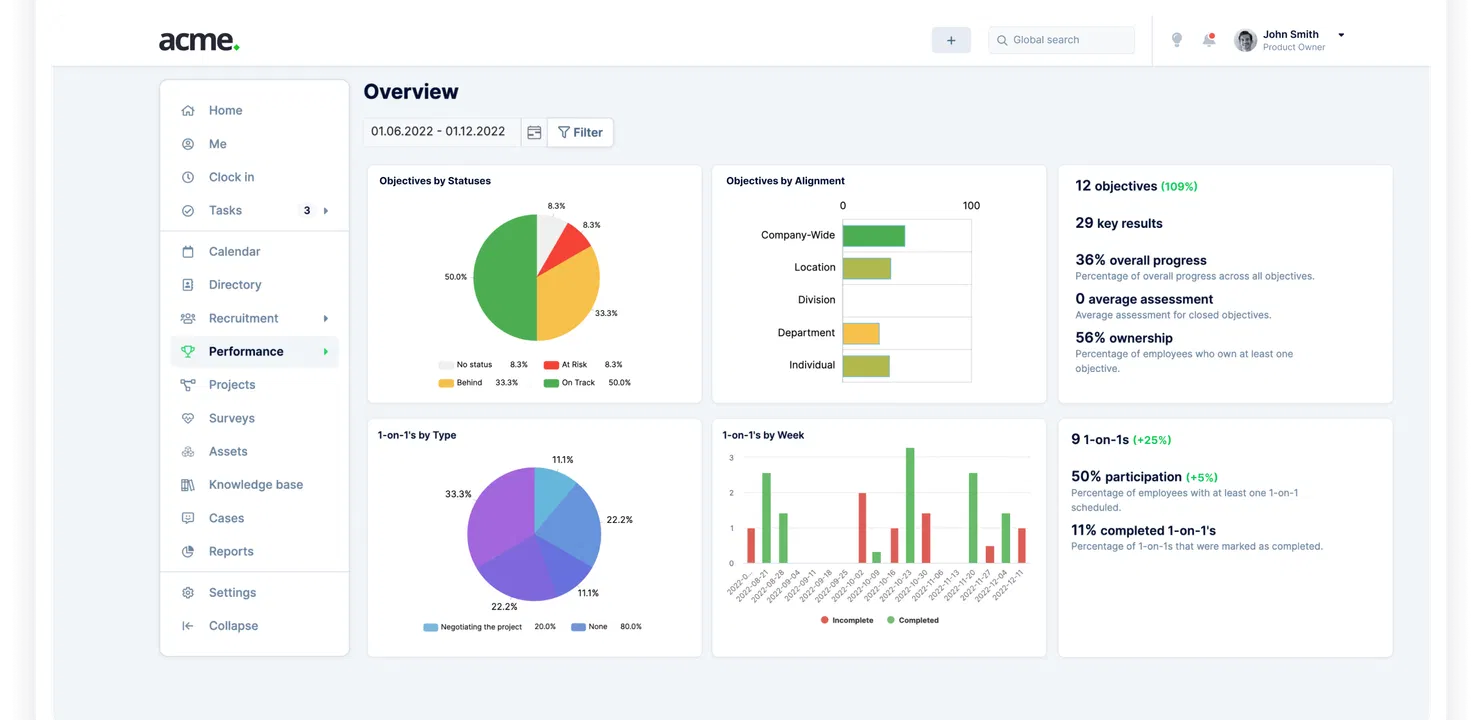Click the Calendar icon in sidebar

188,252
